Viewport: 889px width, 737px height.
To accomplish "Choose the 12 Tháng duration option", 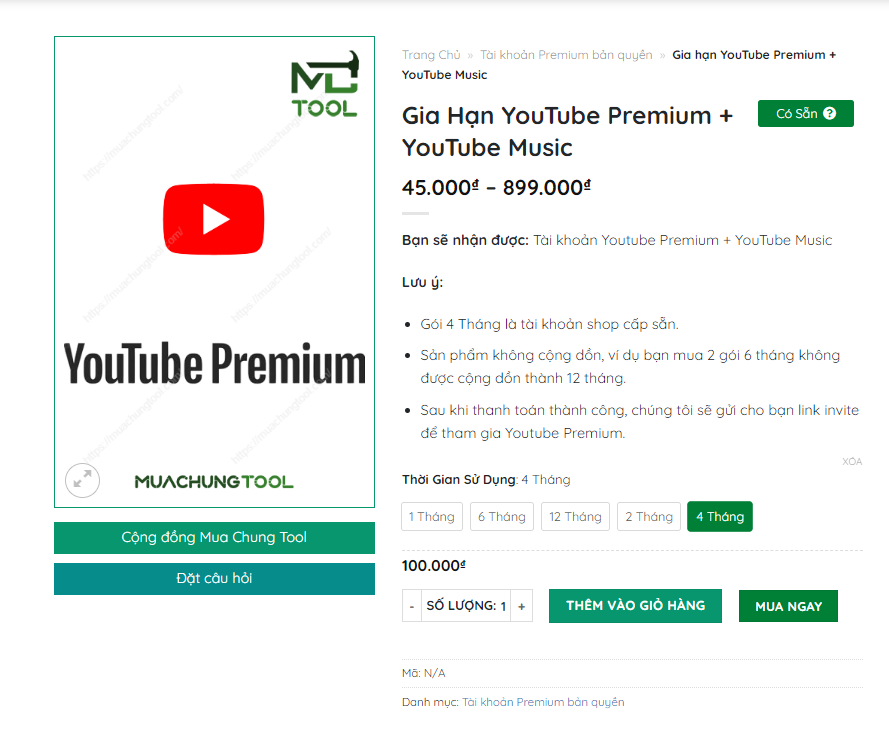I will 575,516.
